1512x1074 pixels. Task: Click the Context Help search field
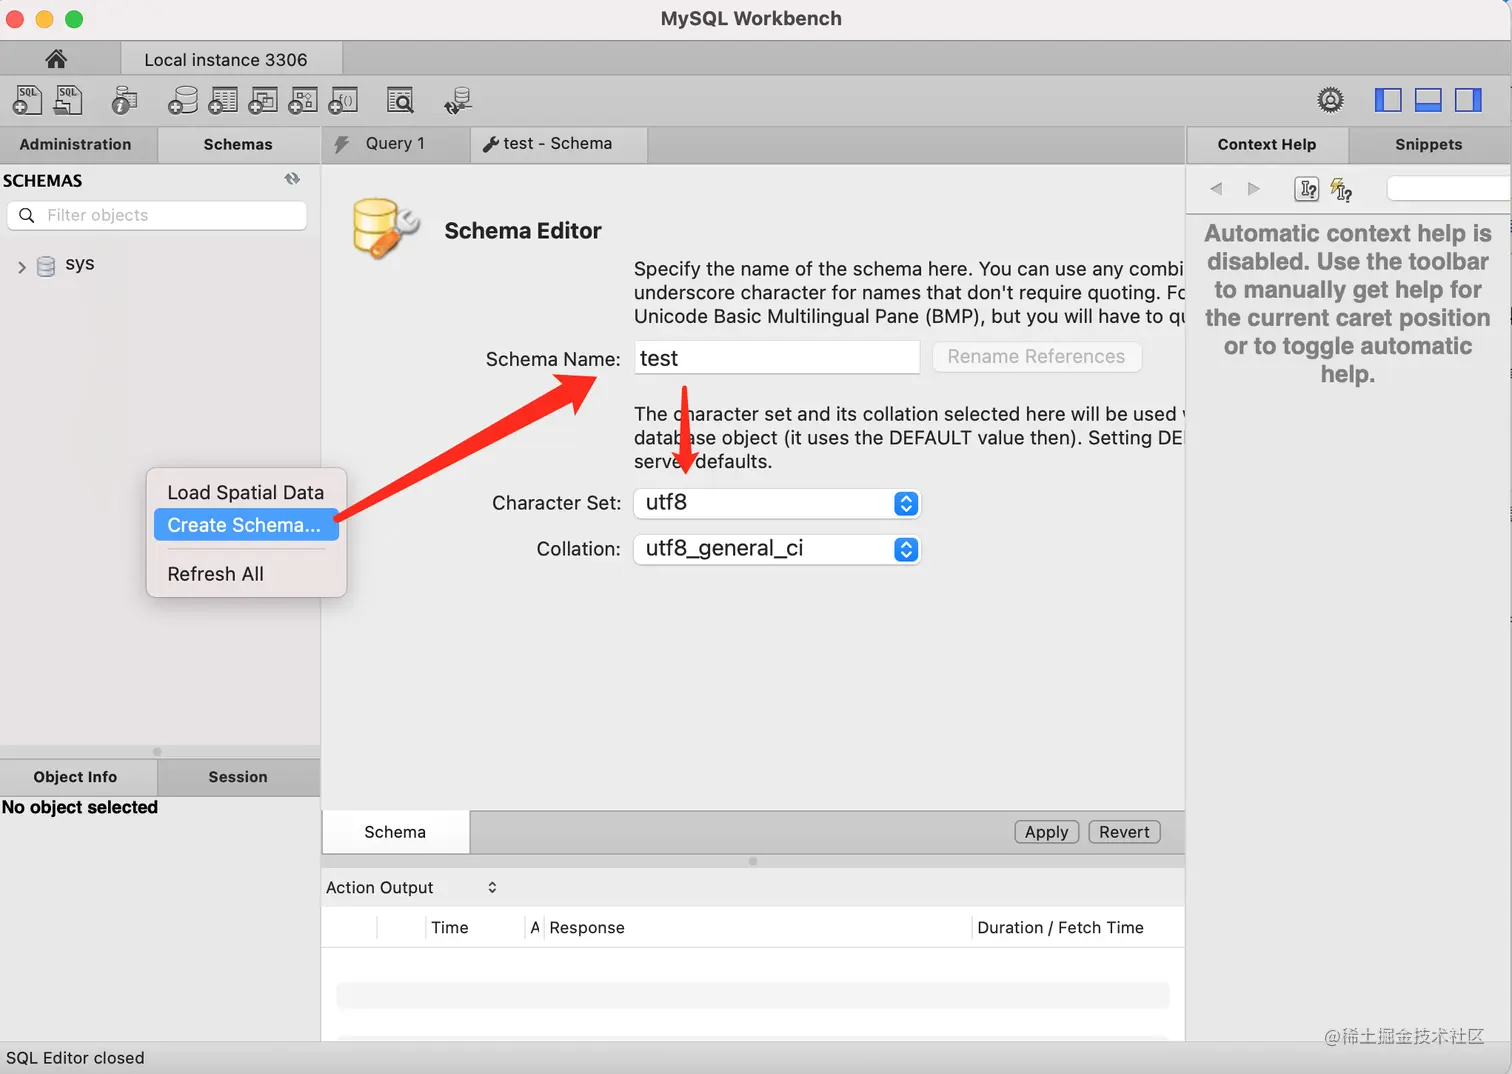(x=1449, y=189)
